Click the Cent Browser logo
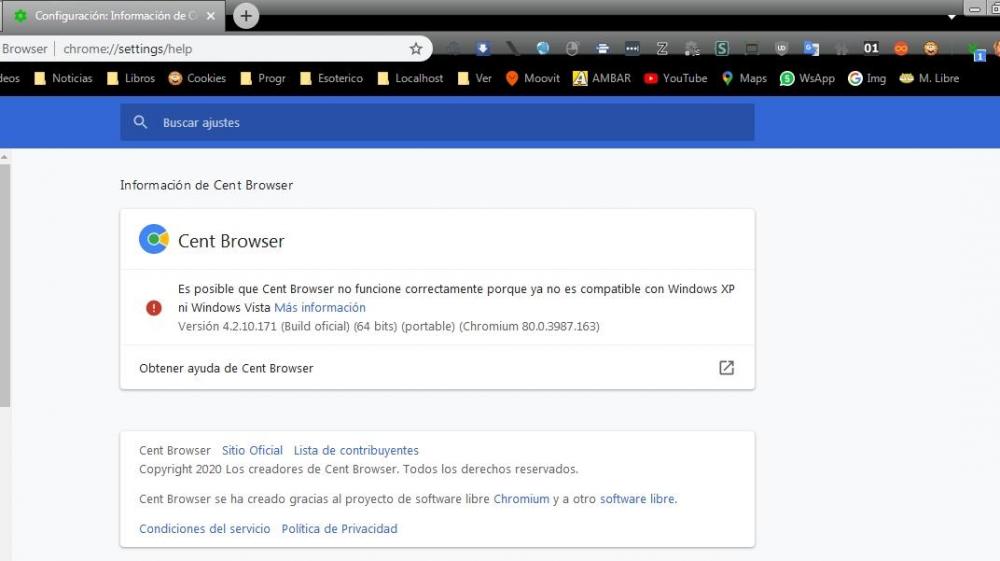1000x561 pixels. coord(154,240)
